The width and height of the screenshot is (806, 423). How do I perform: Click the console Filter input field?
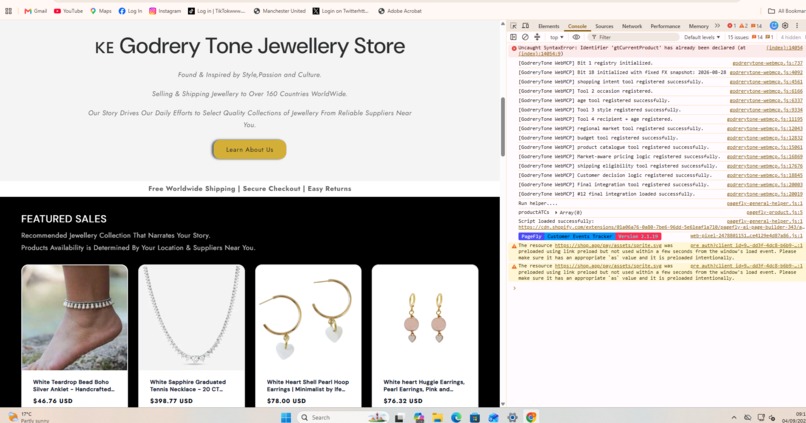click(x=635, y=37)
